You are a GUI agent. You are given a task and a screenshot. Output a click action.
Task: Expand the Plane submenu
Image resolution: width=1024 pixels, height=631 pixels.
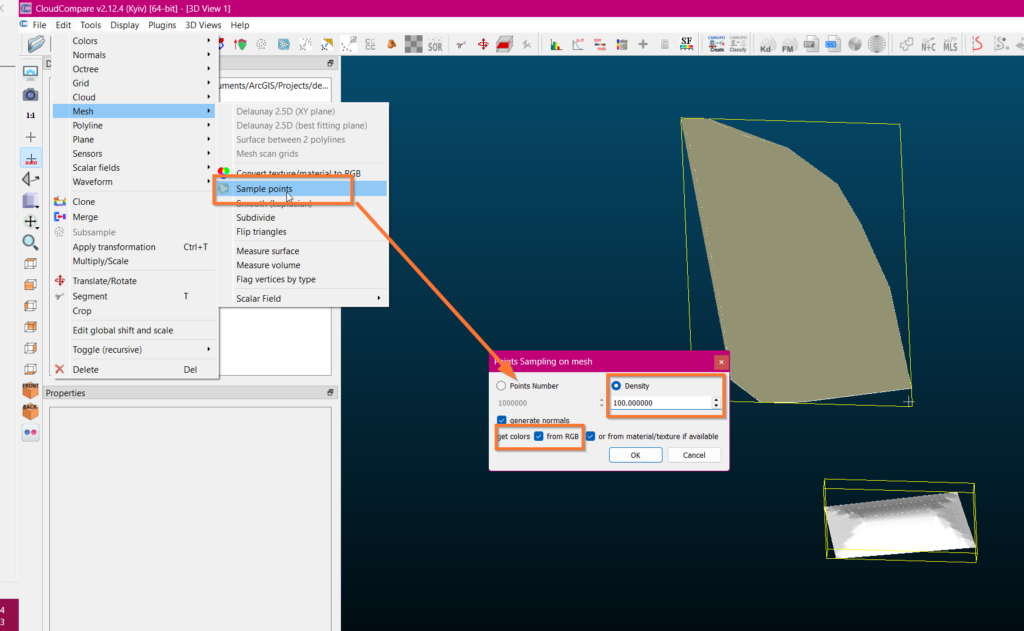(x=135, y=139)
